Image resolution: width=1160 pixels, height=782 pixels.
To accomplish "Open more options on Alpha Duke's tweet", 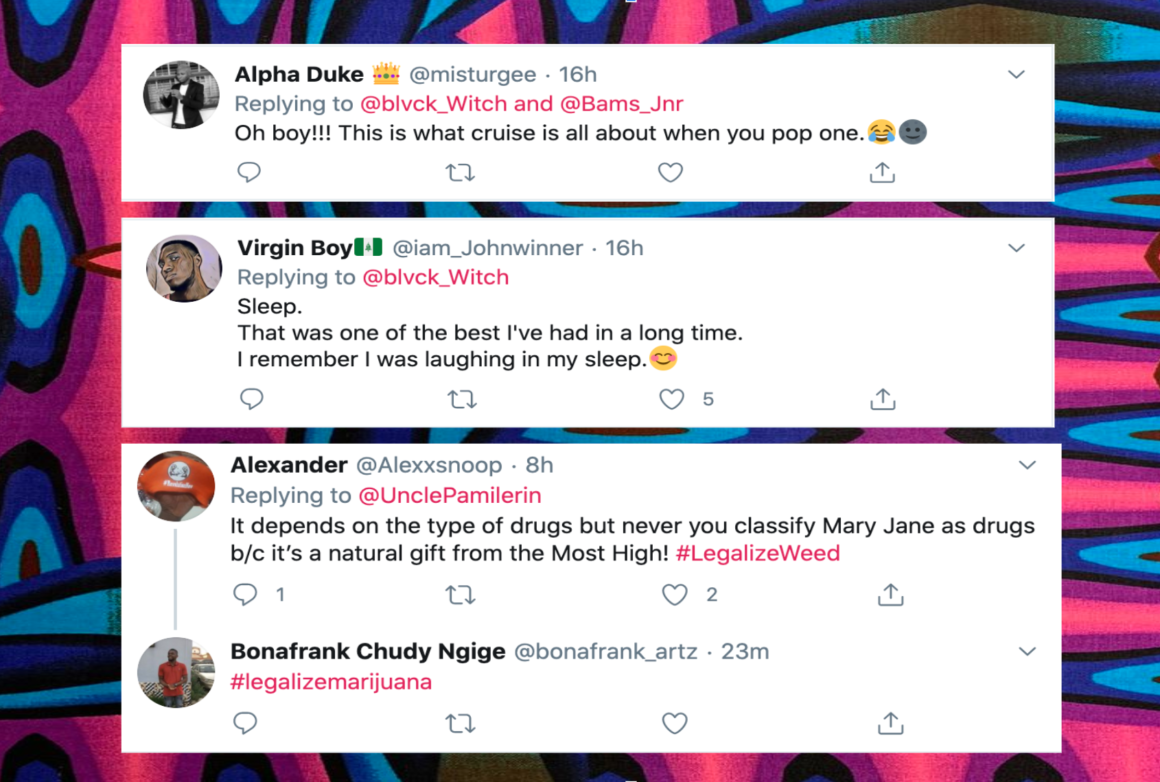I will click(x=1016, y=75).
